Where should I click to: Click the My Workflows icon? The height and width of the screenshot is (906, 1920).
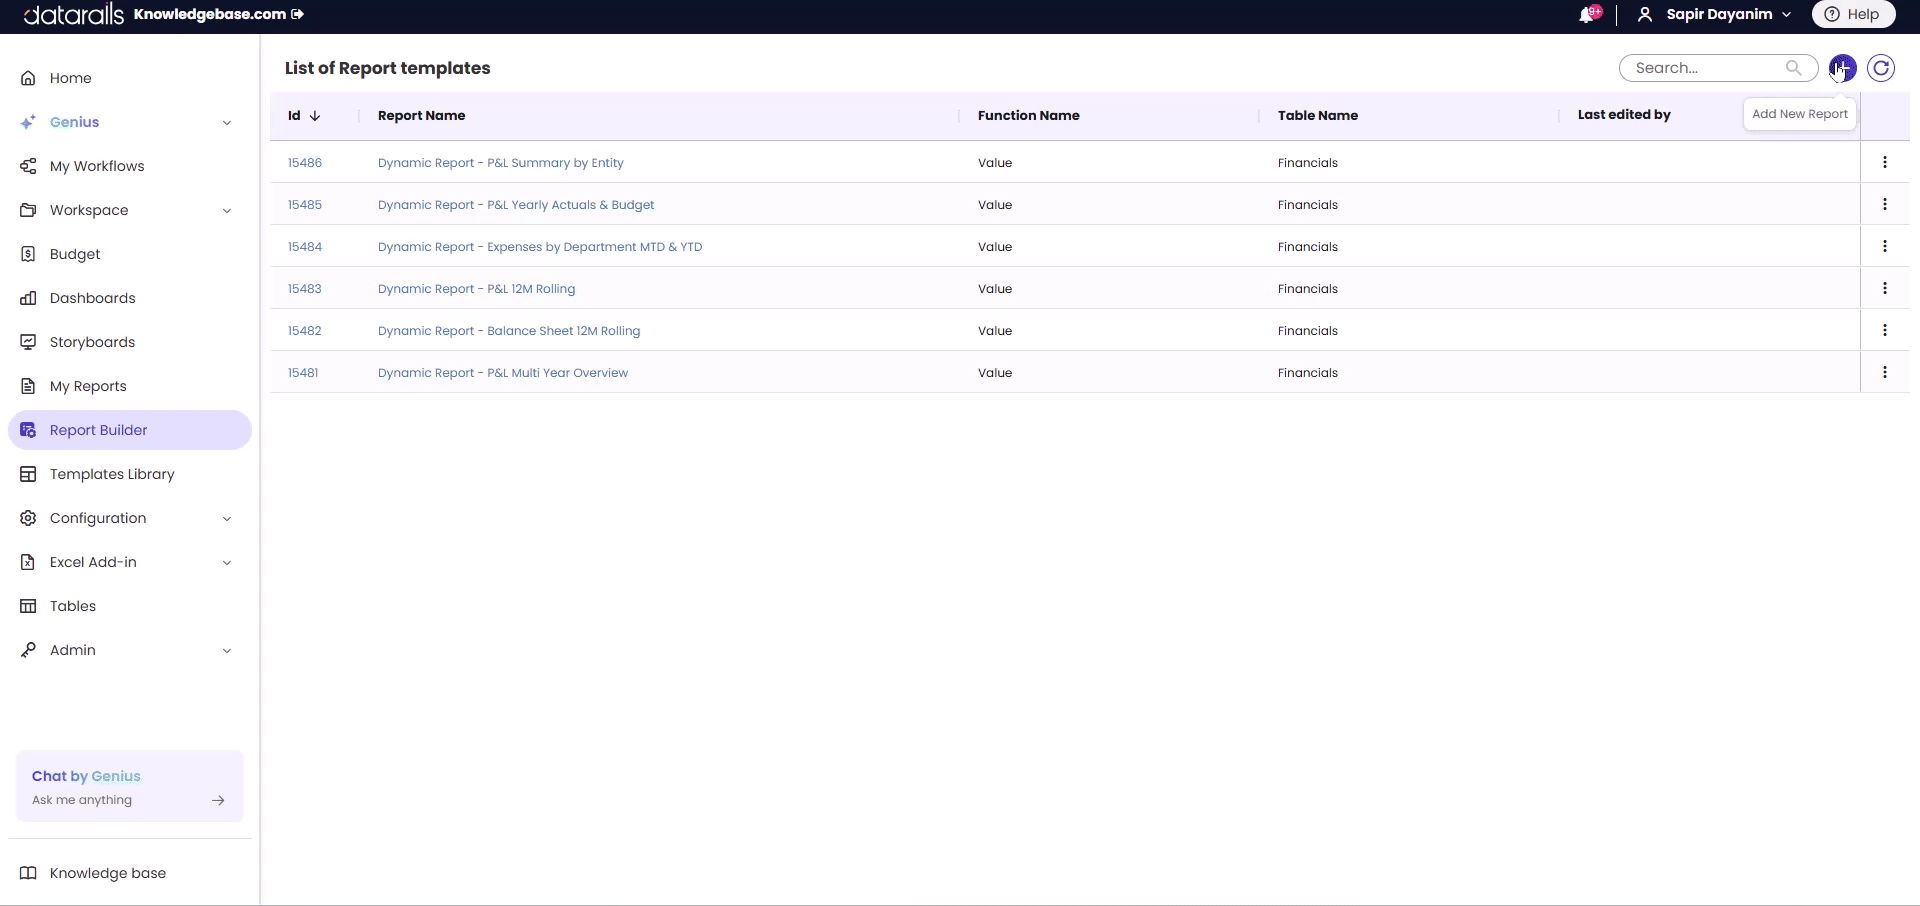(28, 166)
